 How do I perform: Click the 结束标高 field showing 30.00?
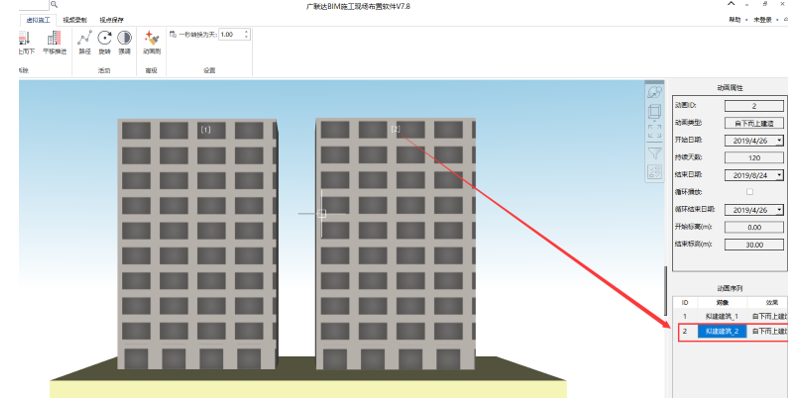pyautogui.click(x=754, y=245)
